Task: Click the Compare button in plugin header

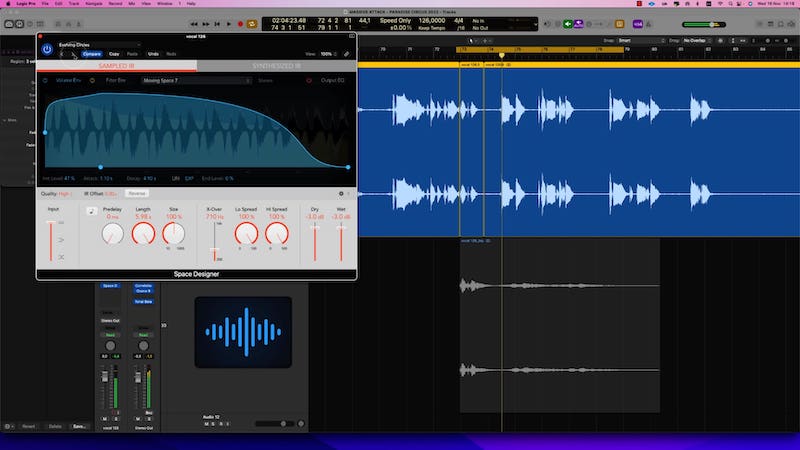Action: click(x=92, y=54)
